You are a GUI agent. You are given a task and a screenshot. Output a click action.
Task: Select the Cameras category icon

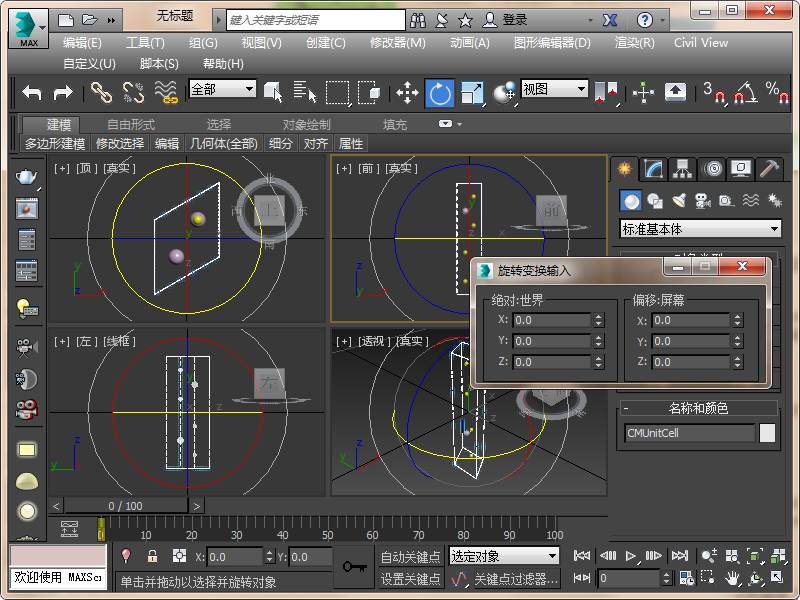tap(702, 201)
